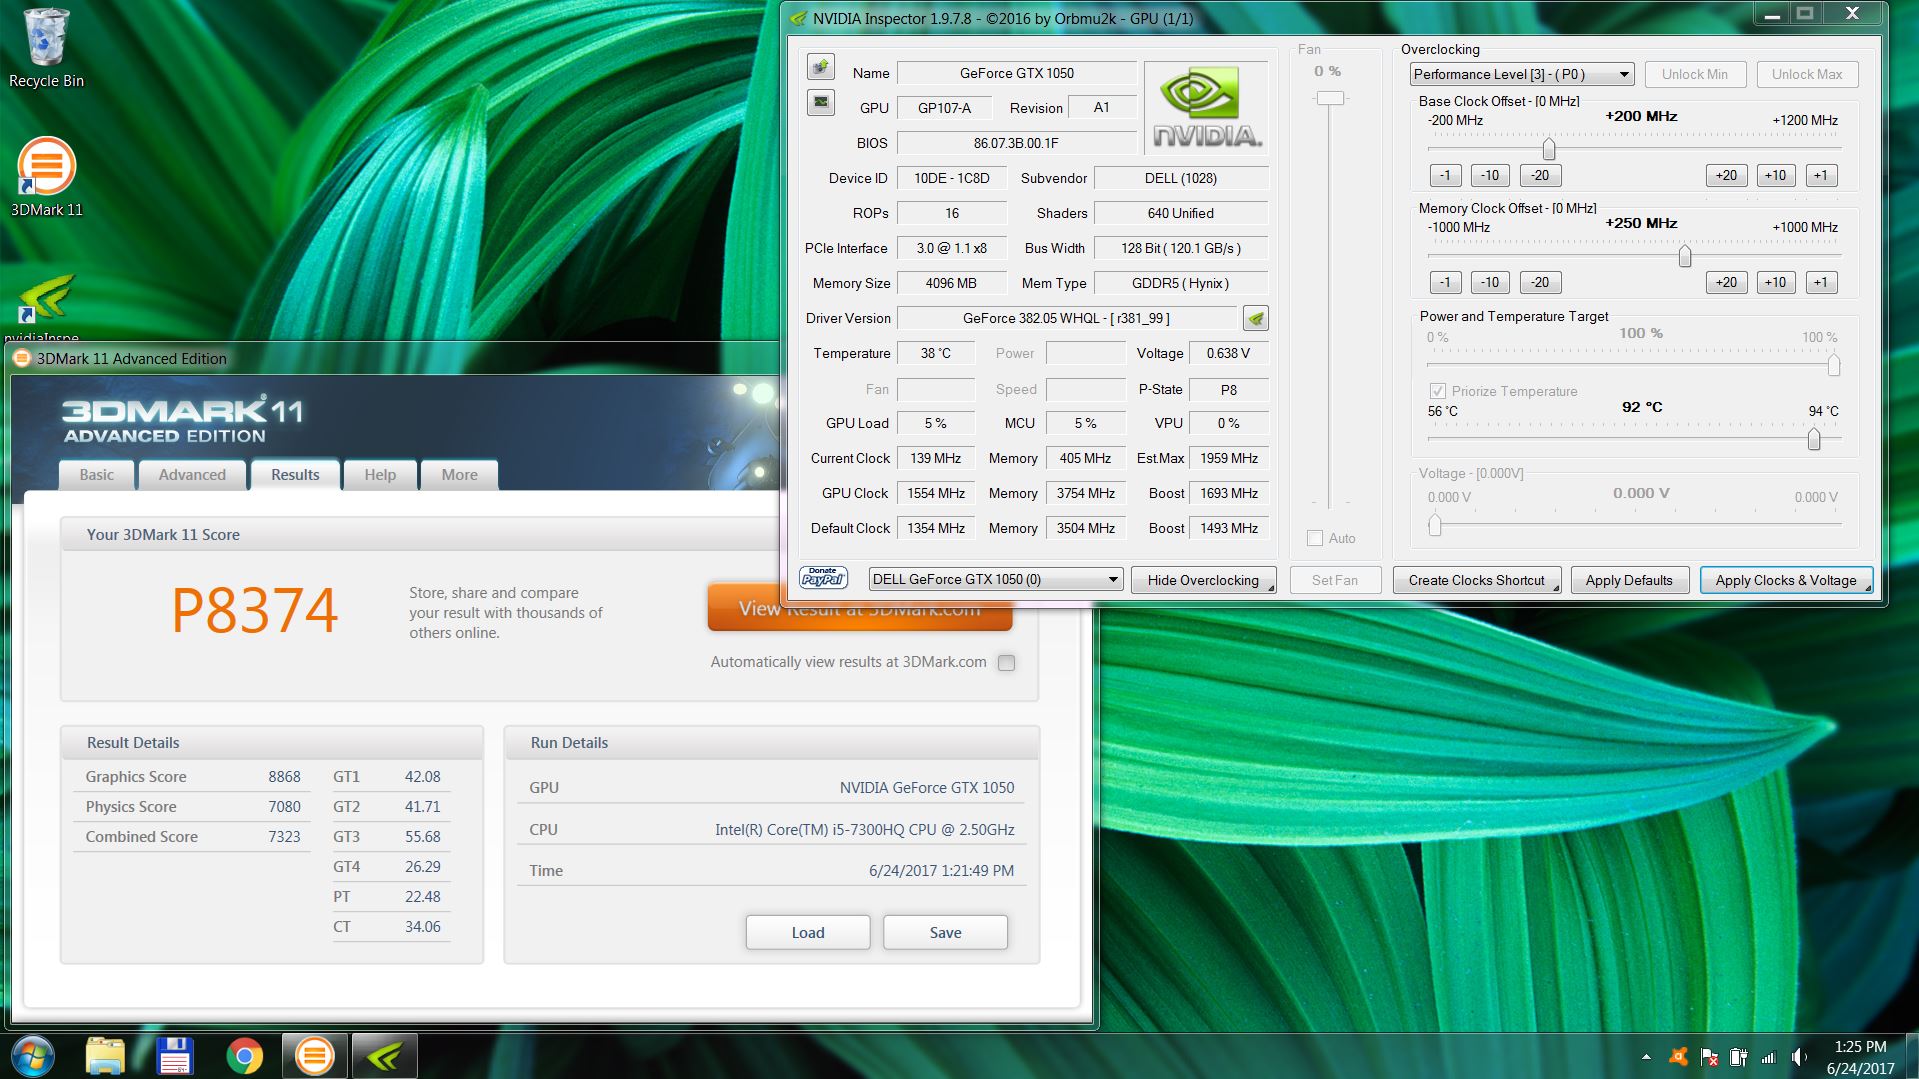
Task: Open the Recycle Bin desktop icon
Action: [46, 48]
